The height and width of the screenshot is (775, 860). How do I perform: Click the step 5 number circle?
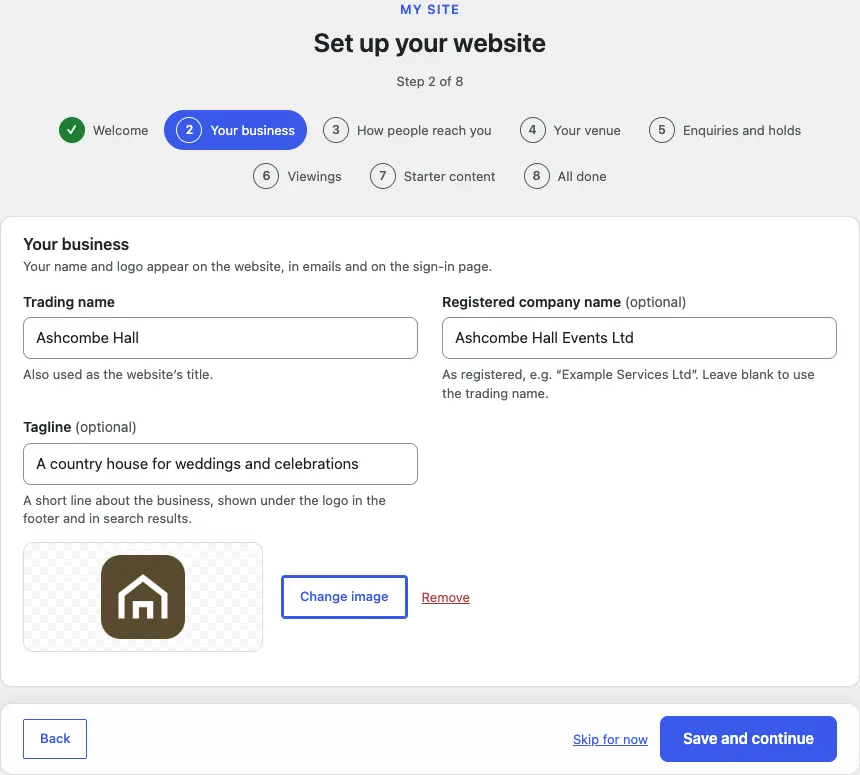point(661,130)
